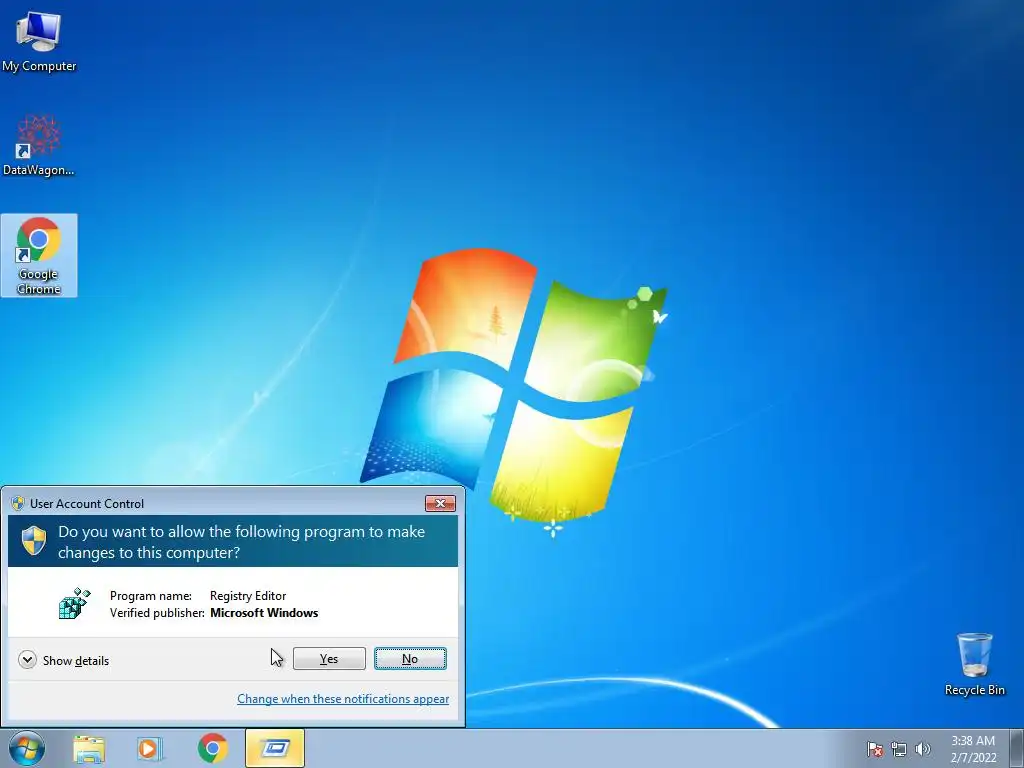Click No to deny Registry Editor
1024x768 pixels.
pos(410,659)
